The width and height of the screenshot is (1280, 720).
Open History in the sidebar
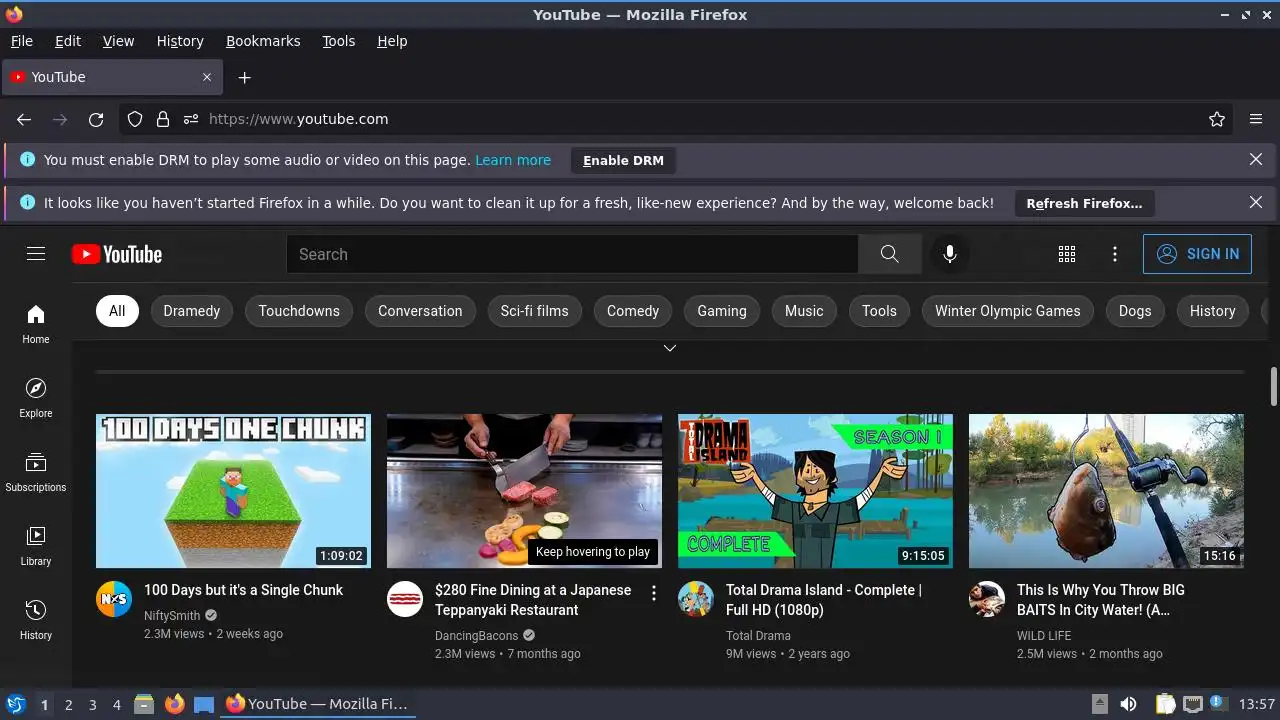[36, 621]
